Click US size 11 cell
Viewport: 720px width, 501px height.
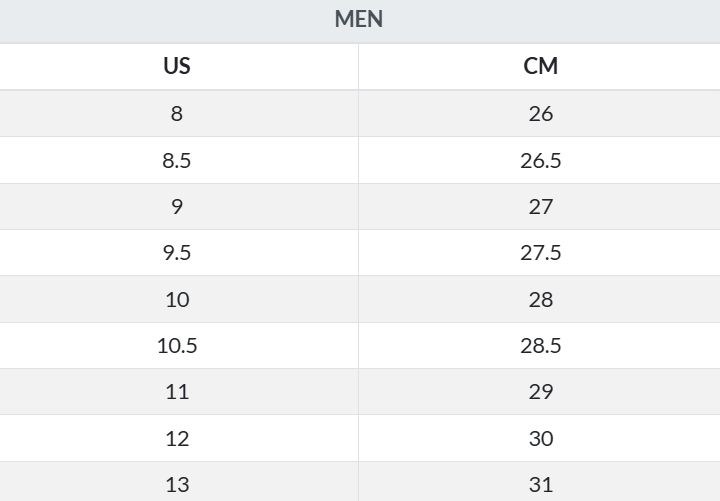point(177,392)
